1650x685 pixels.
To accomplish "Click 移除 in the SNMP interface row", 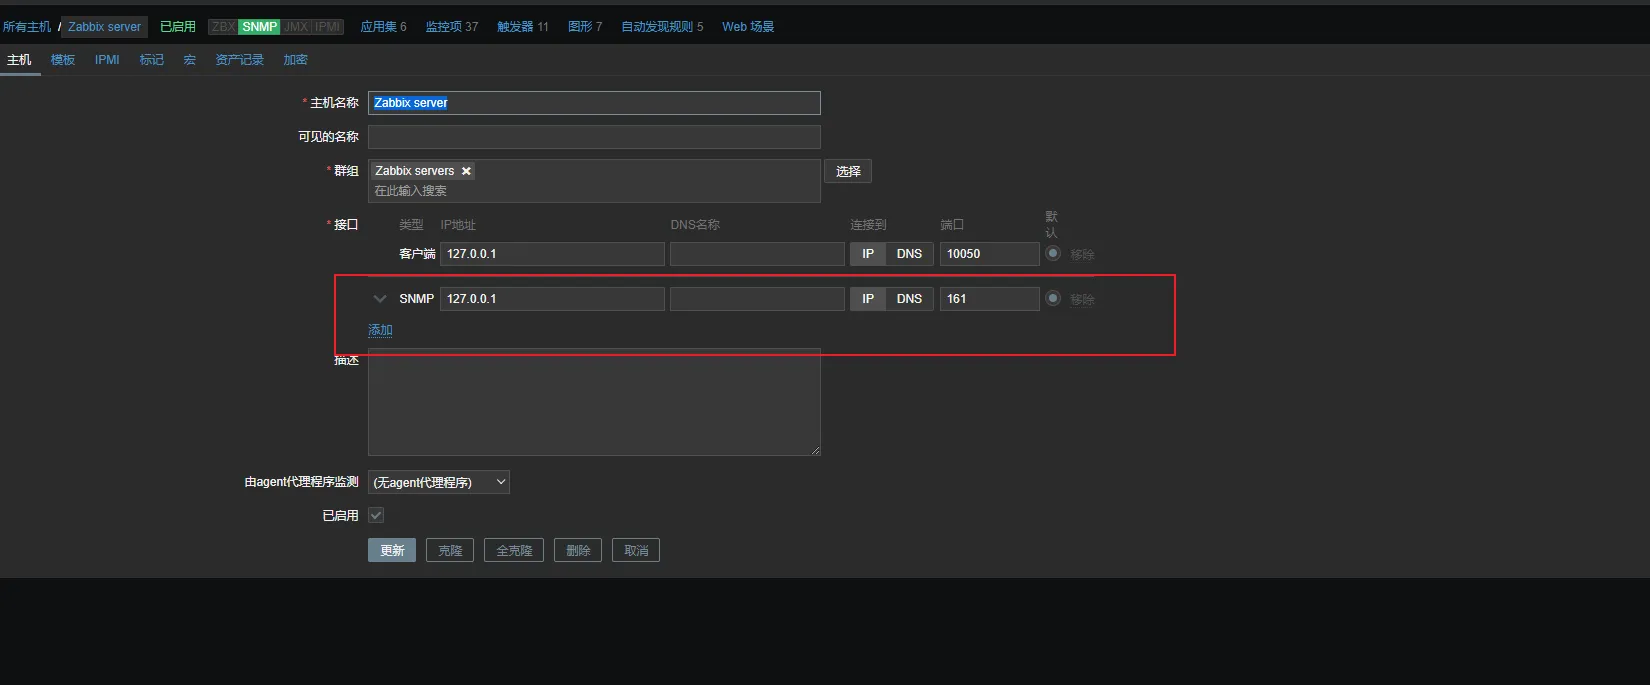I will [x=1082, y=299].
